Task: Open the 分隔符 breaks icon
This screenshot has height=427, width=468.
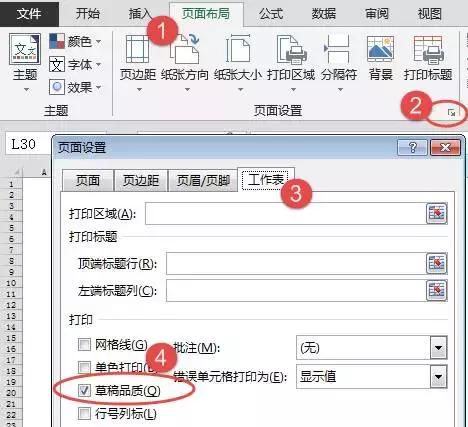Action: click(338, 49)
